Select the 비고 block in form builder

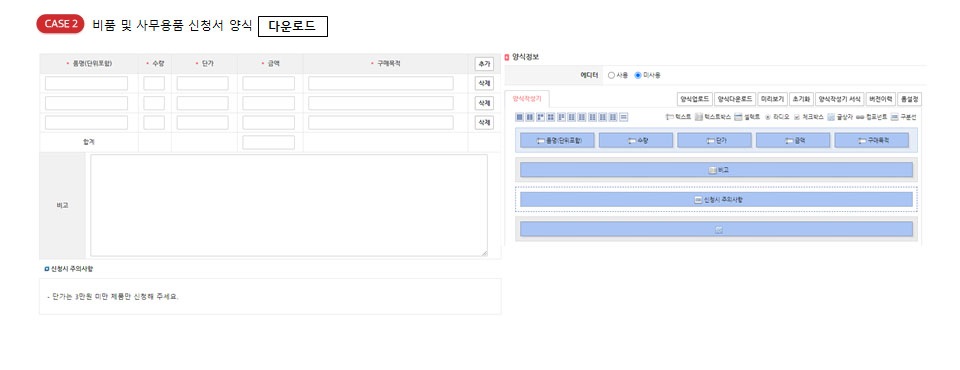[x=716, y=170]
